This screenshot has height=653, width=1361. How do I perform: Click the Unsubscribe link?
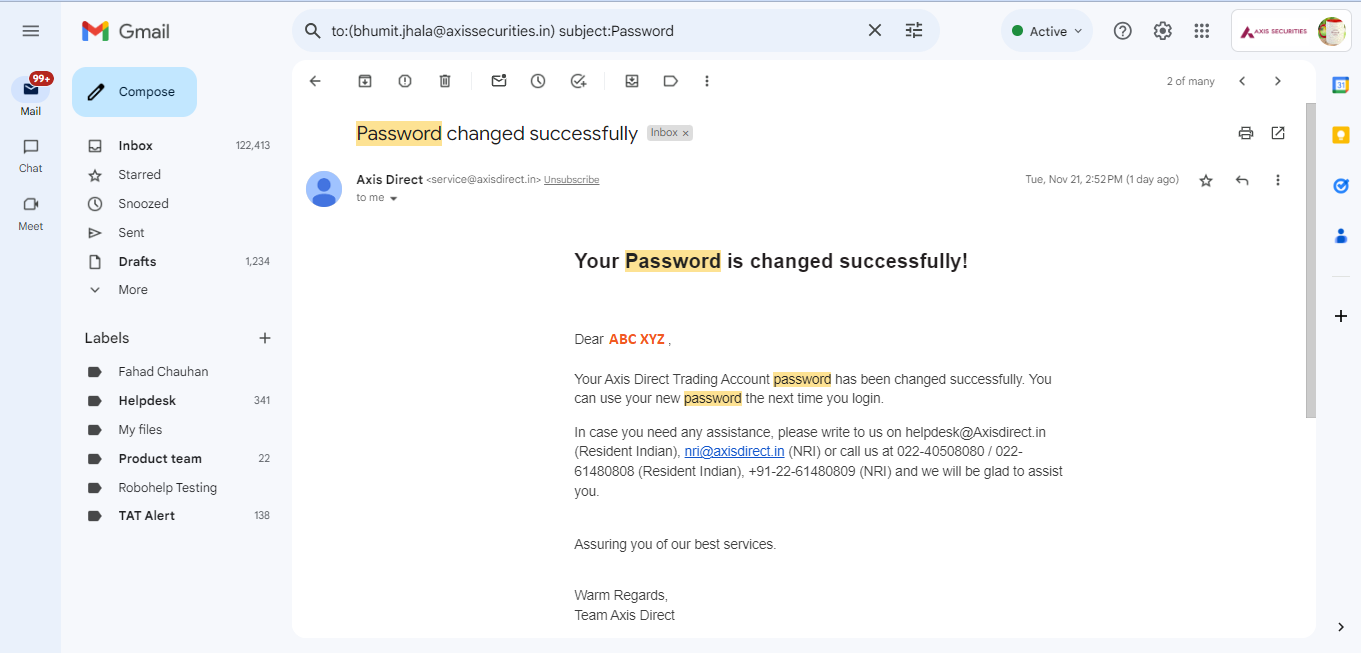click(x=571, y=180)
